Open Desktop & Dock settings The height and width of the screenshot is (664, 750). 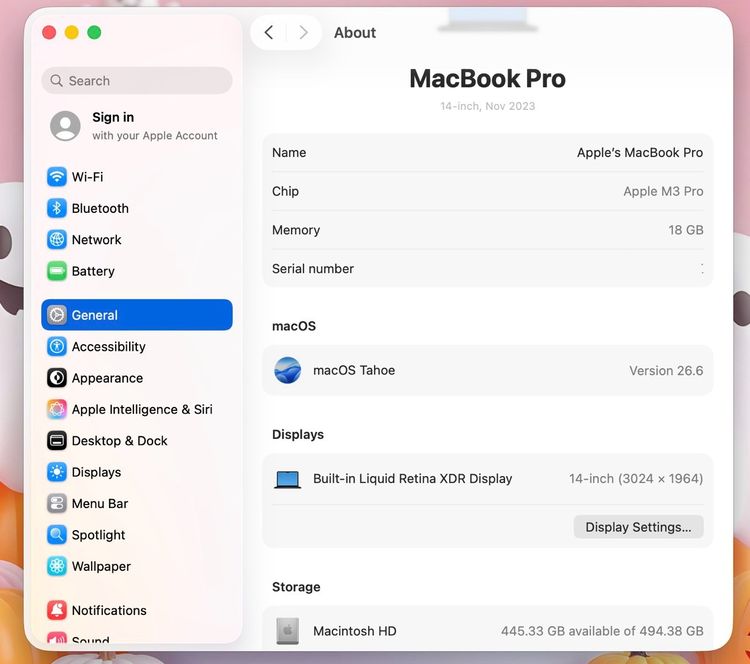coord(137,440)
